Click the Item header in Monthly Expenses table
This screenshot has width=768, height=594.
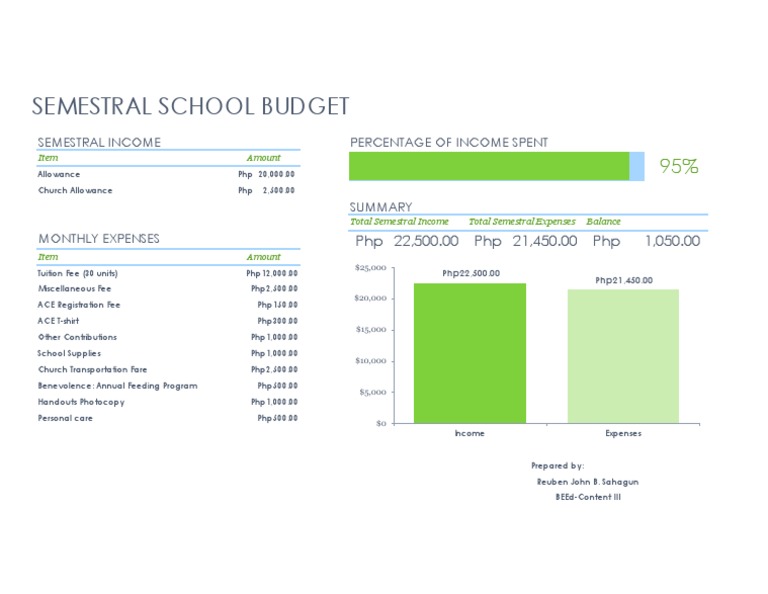(x=48, y=257)
